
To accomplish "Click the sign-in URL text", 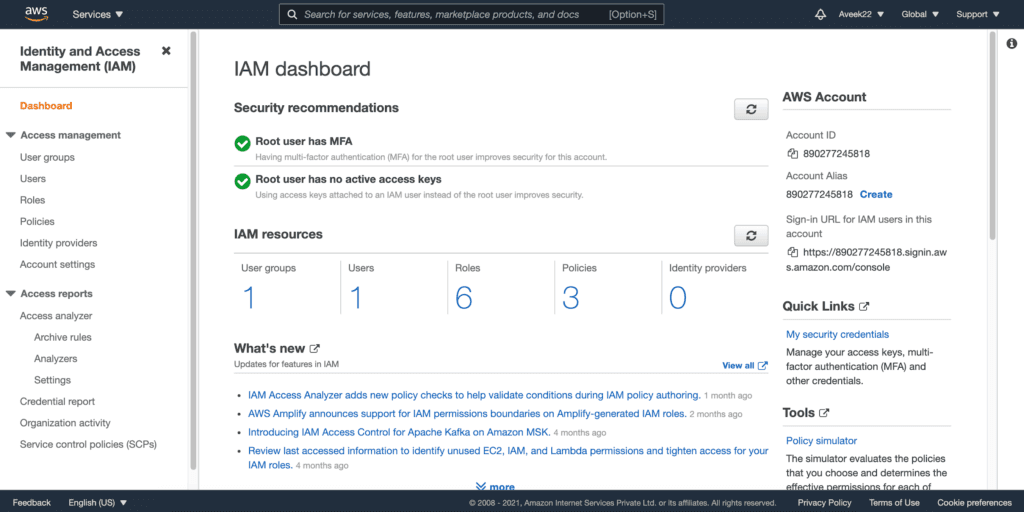I will 865,260.
